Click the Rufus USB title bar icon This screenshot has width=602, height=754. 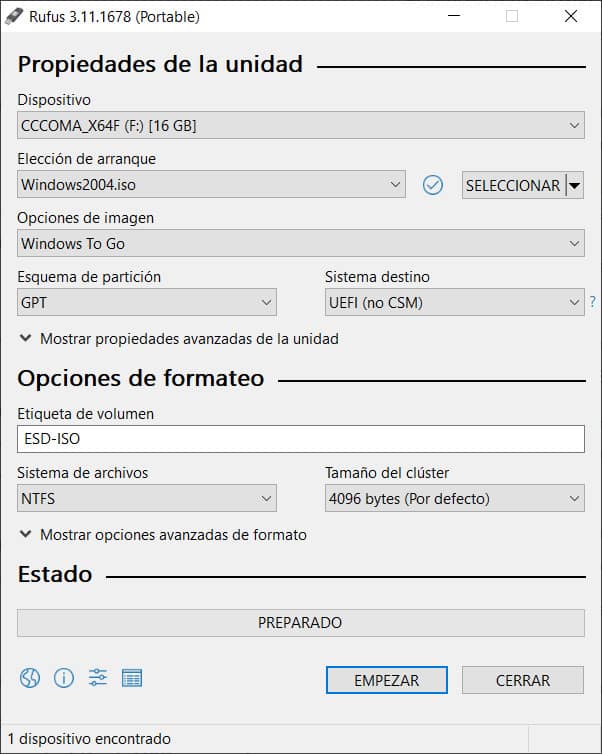point(13,16)
